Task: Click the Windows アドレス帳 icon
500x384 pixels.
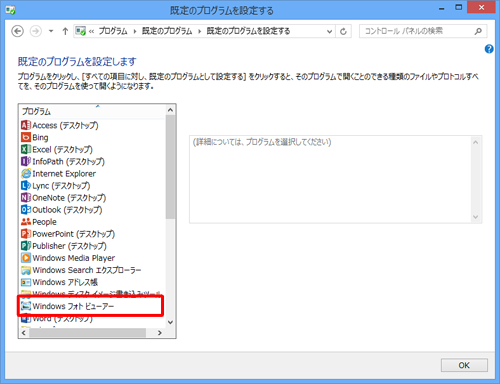Action: pos(26,282)
